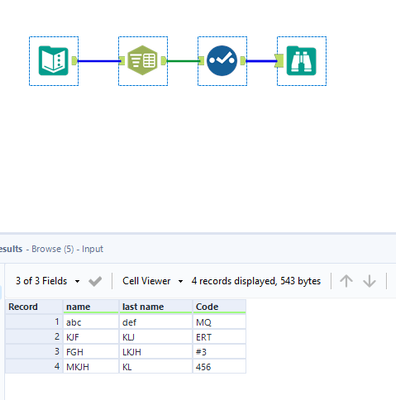Viewport: 396px width, 400px height.
Task: Select the Input Data tool on canvas
Action: point(54,61)
